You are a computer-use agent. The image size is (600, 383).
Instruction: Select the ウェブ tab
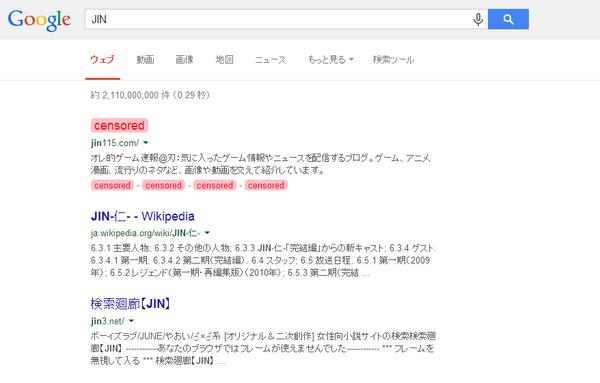[x=103, y=60]
